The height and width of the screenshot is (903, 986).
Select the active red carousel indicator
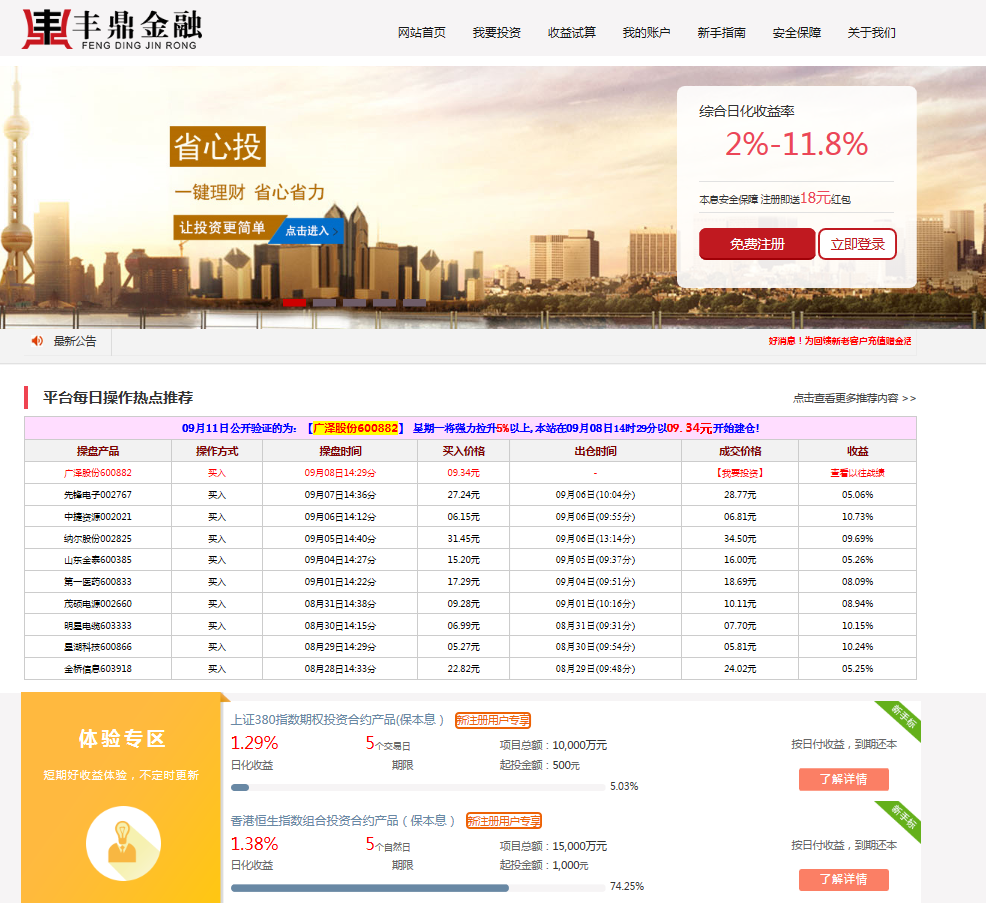coord(294,302)
